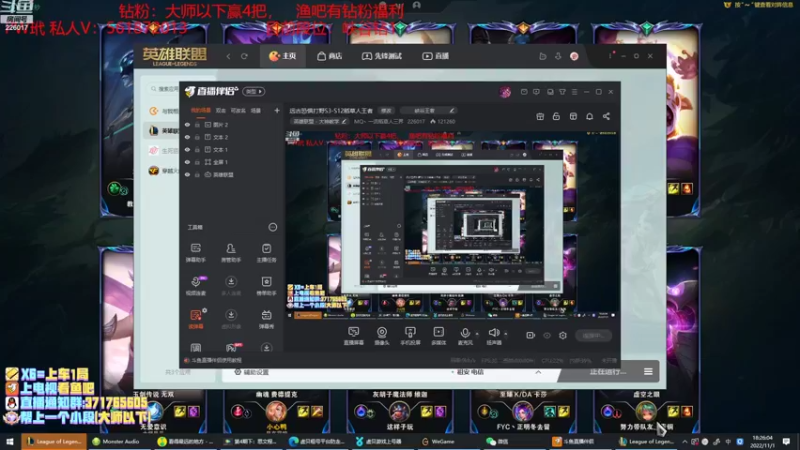800x450 pixels.
Task: Select the highlighted orange toolbox icon
Action: point(196,319)
